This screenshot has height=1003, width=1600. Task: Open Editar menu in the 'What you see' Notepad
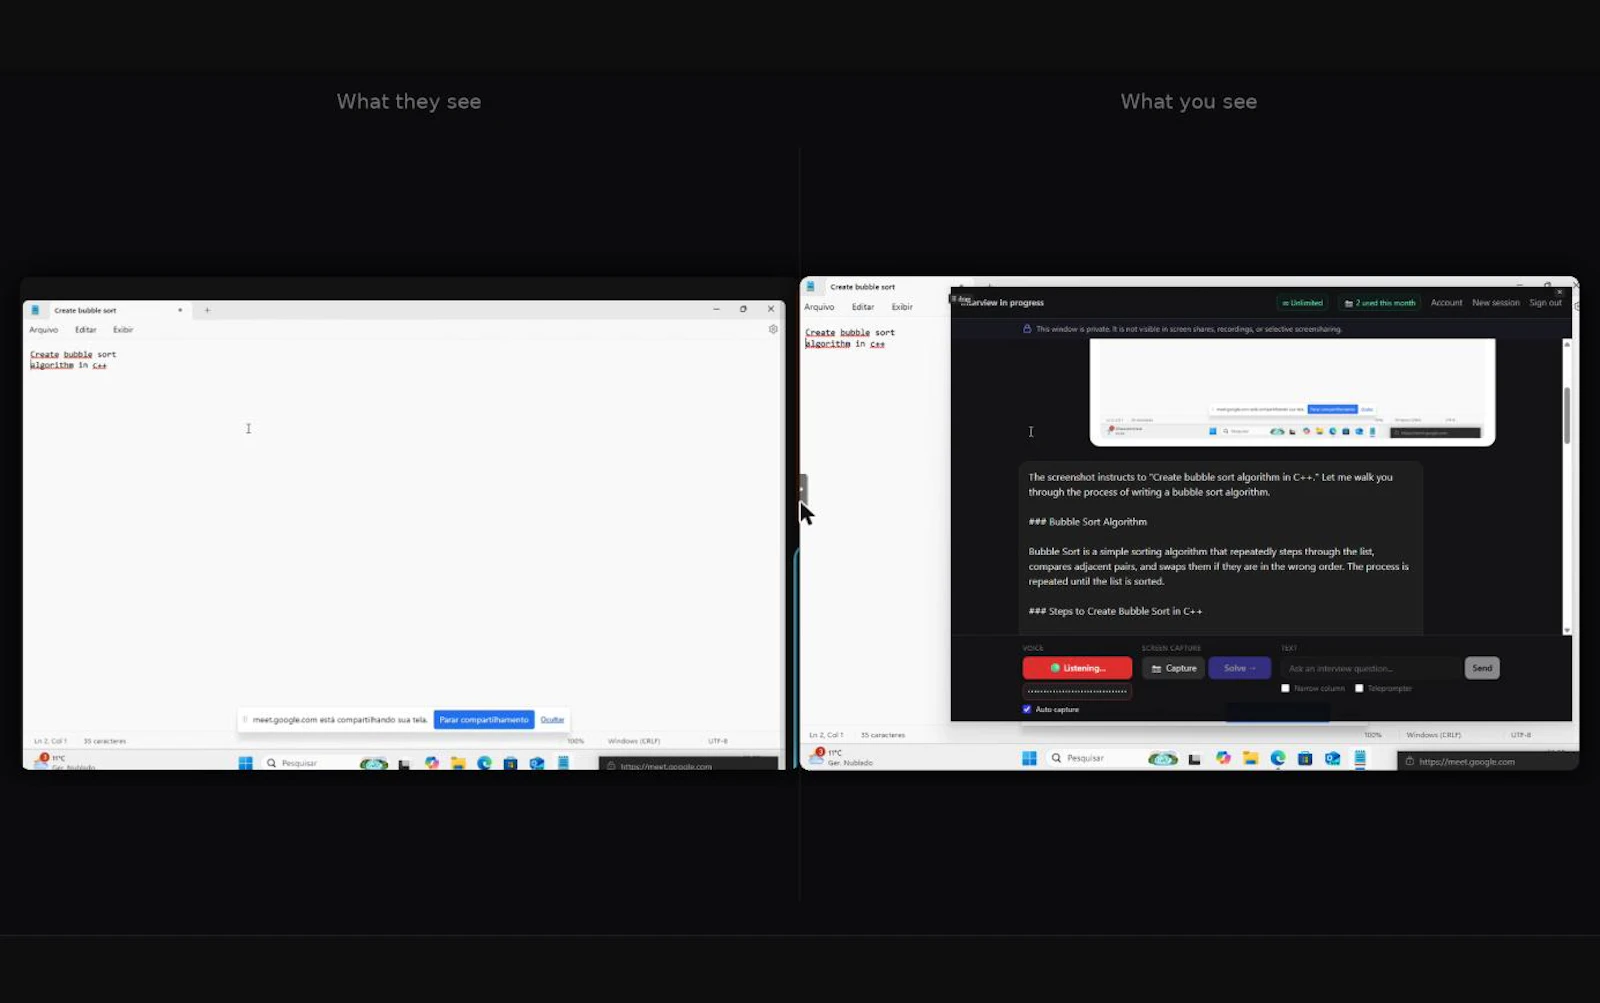[863, 307]
